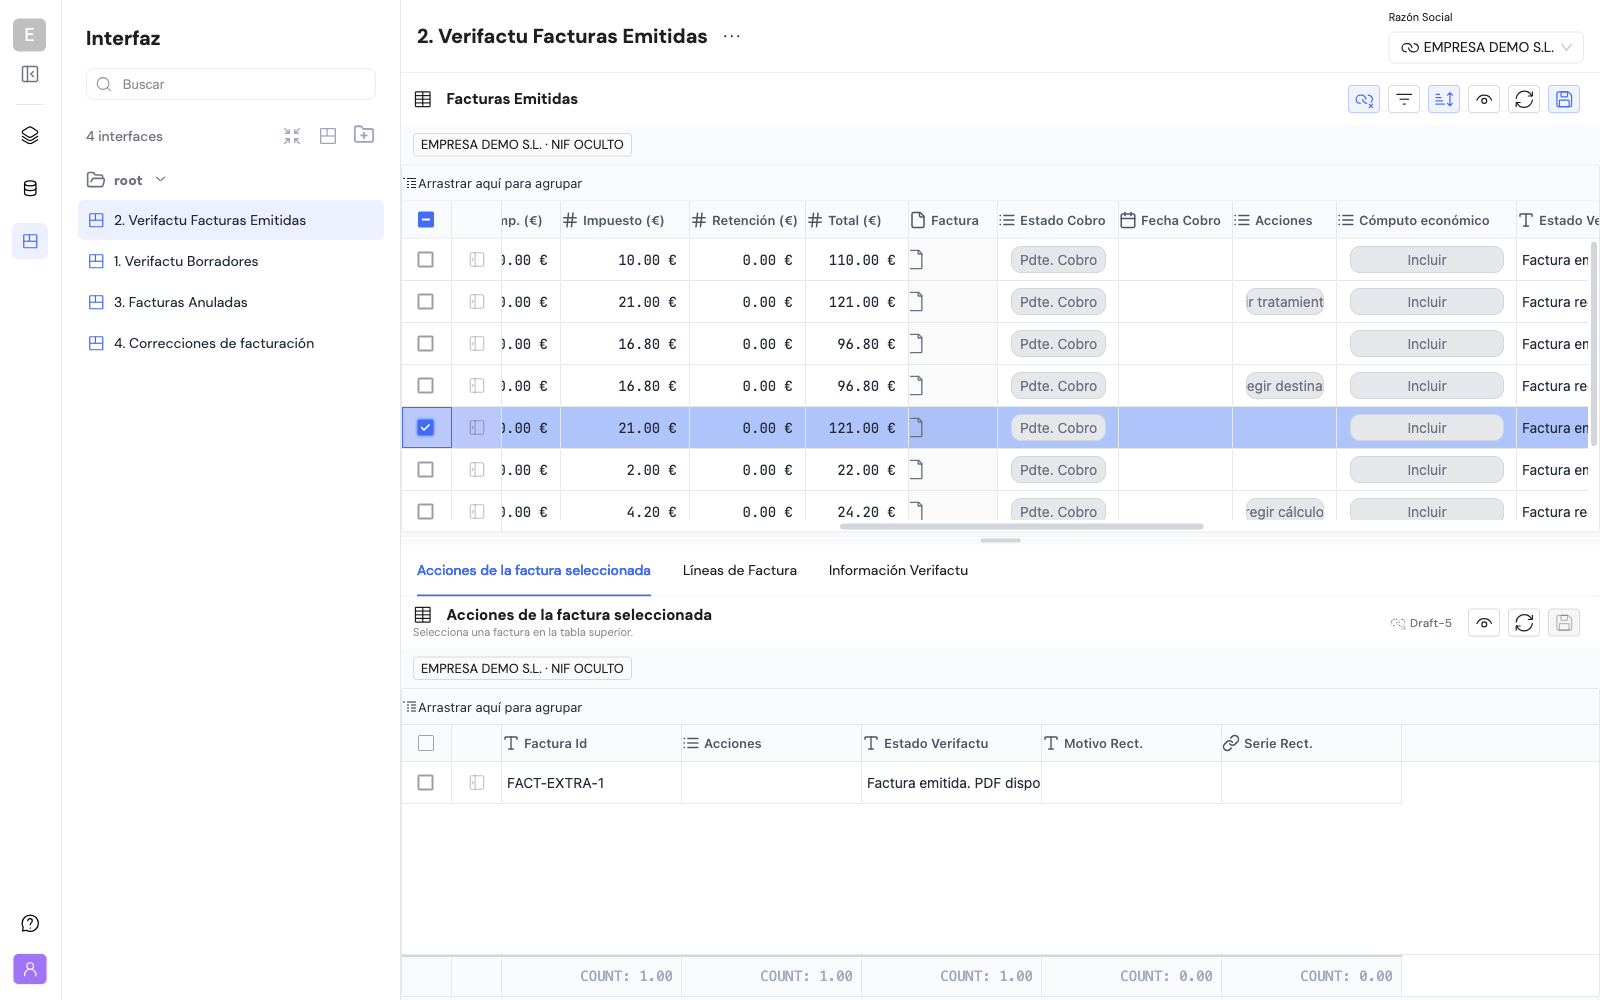Viewport: 1600px width, 1000px height.
Task: Collapse all interfaces with the shrink icon
Action: [292, 136]
